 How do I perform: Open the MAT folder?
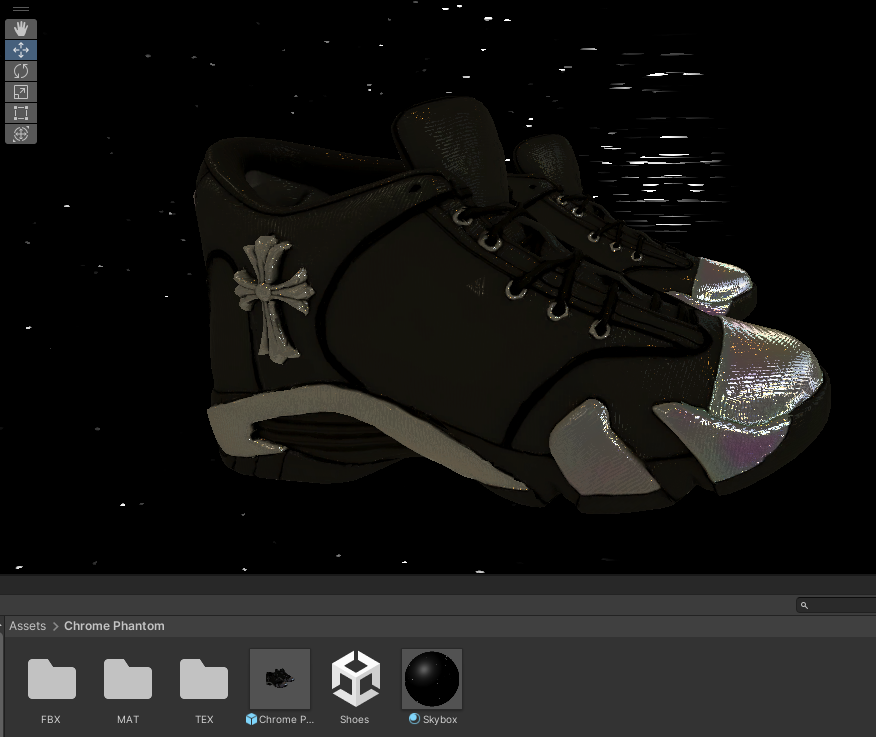pyautogui.click(x=127, y=679)
